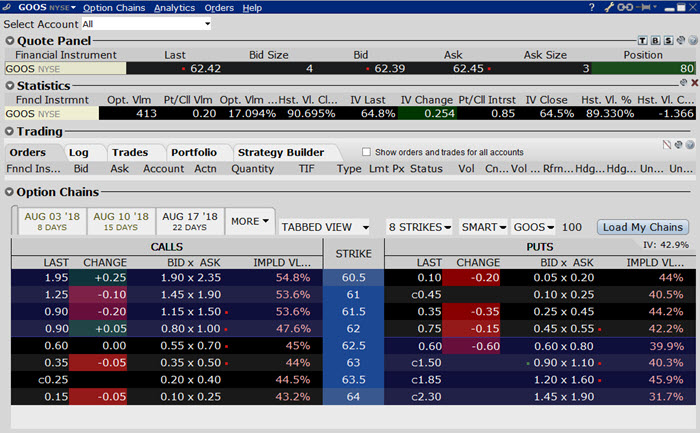
Task: Open the Select Account dropdown
Action: pyautogui.click(x=146, y=23)
